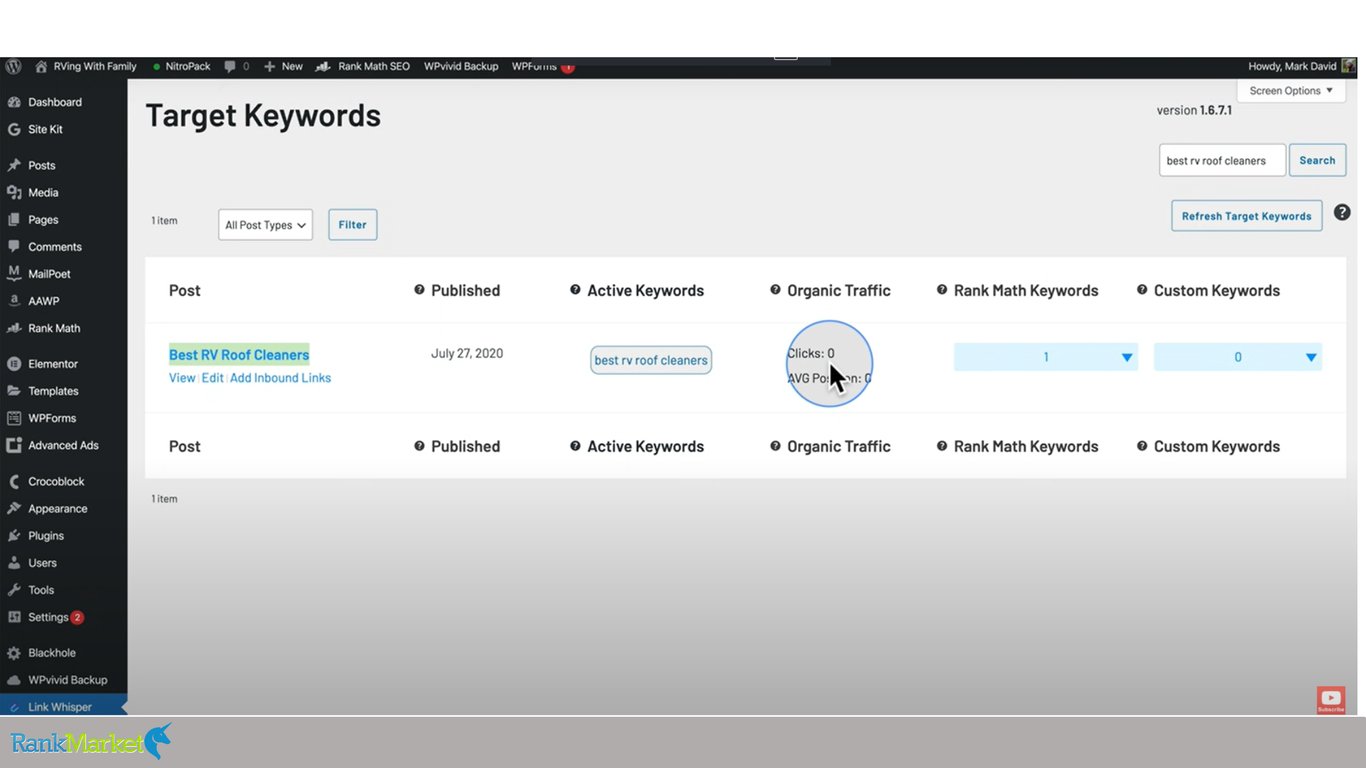Open NitroPack in admin bar
This screenshot has height=768, width=1366.
181,67
